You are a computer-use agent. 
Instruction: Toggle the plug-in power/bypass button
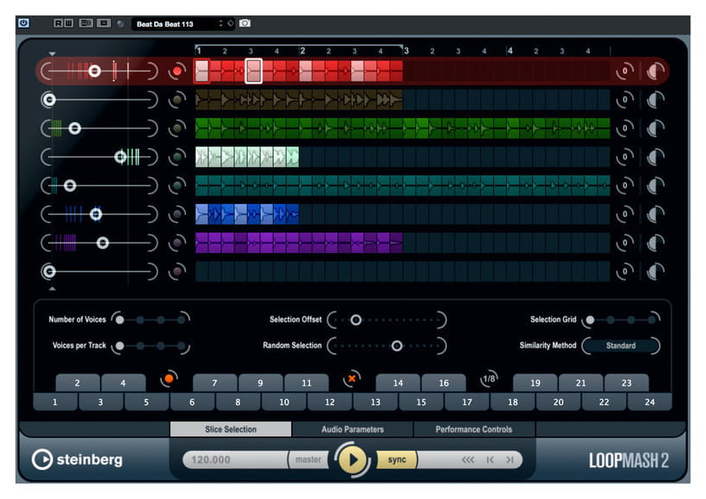click(24, 23)
